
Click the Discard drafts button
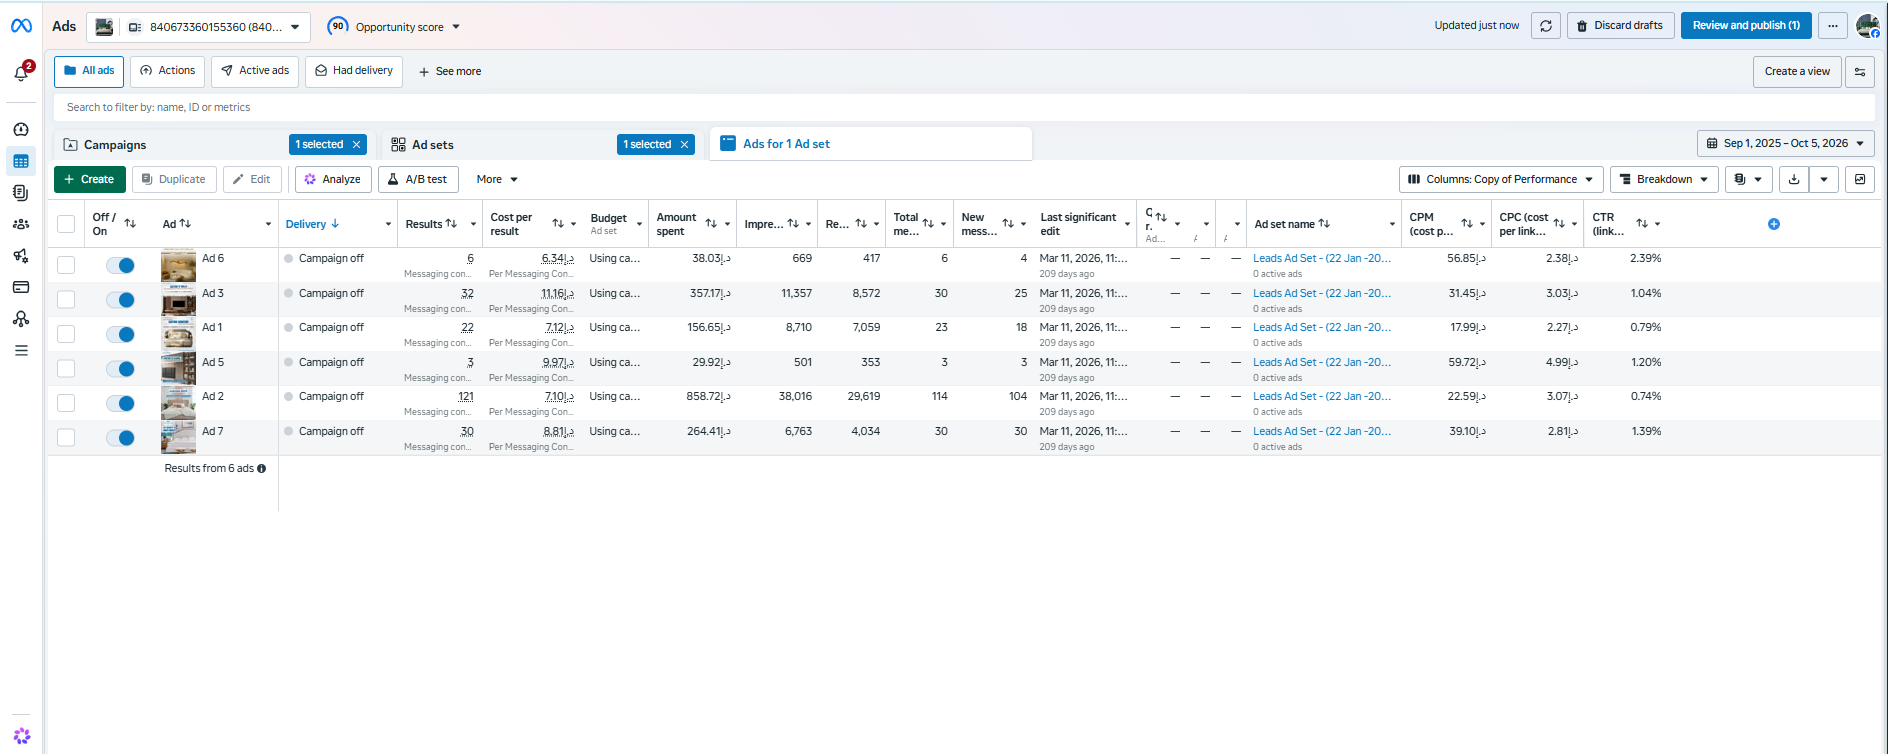(x=1620, y=26)
